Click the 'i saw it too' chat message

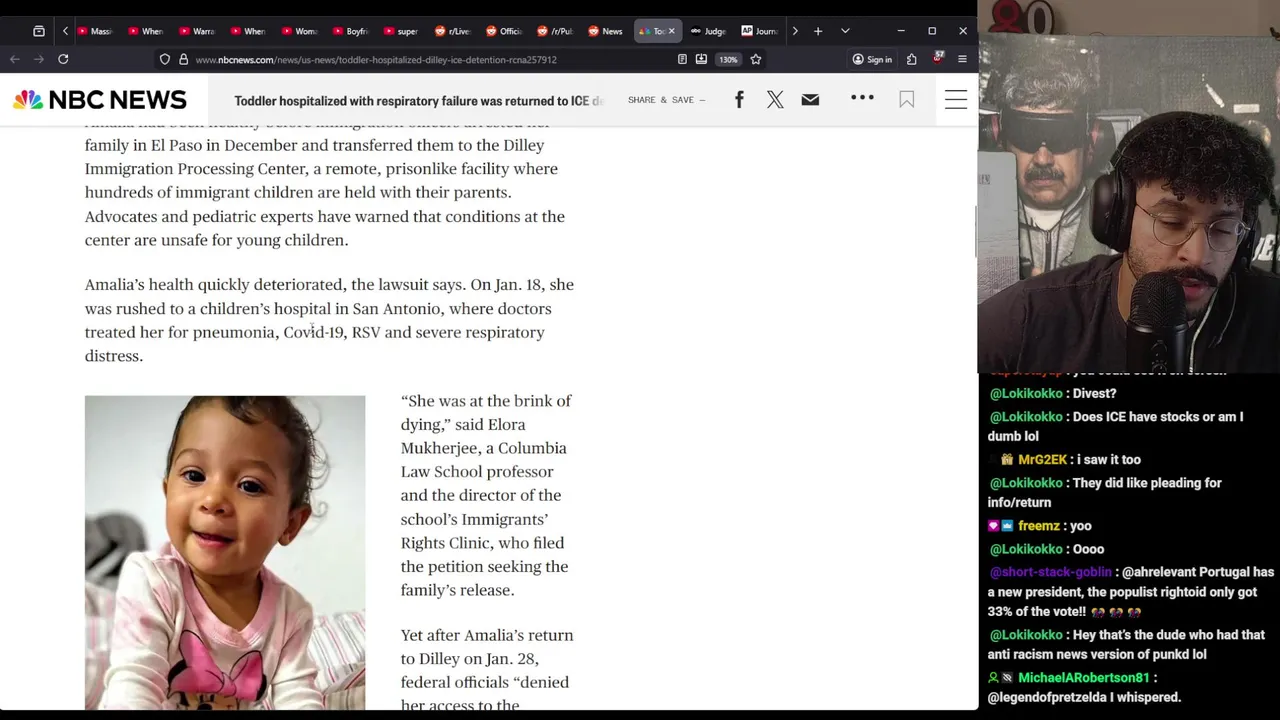pos(1109,459)
